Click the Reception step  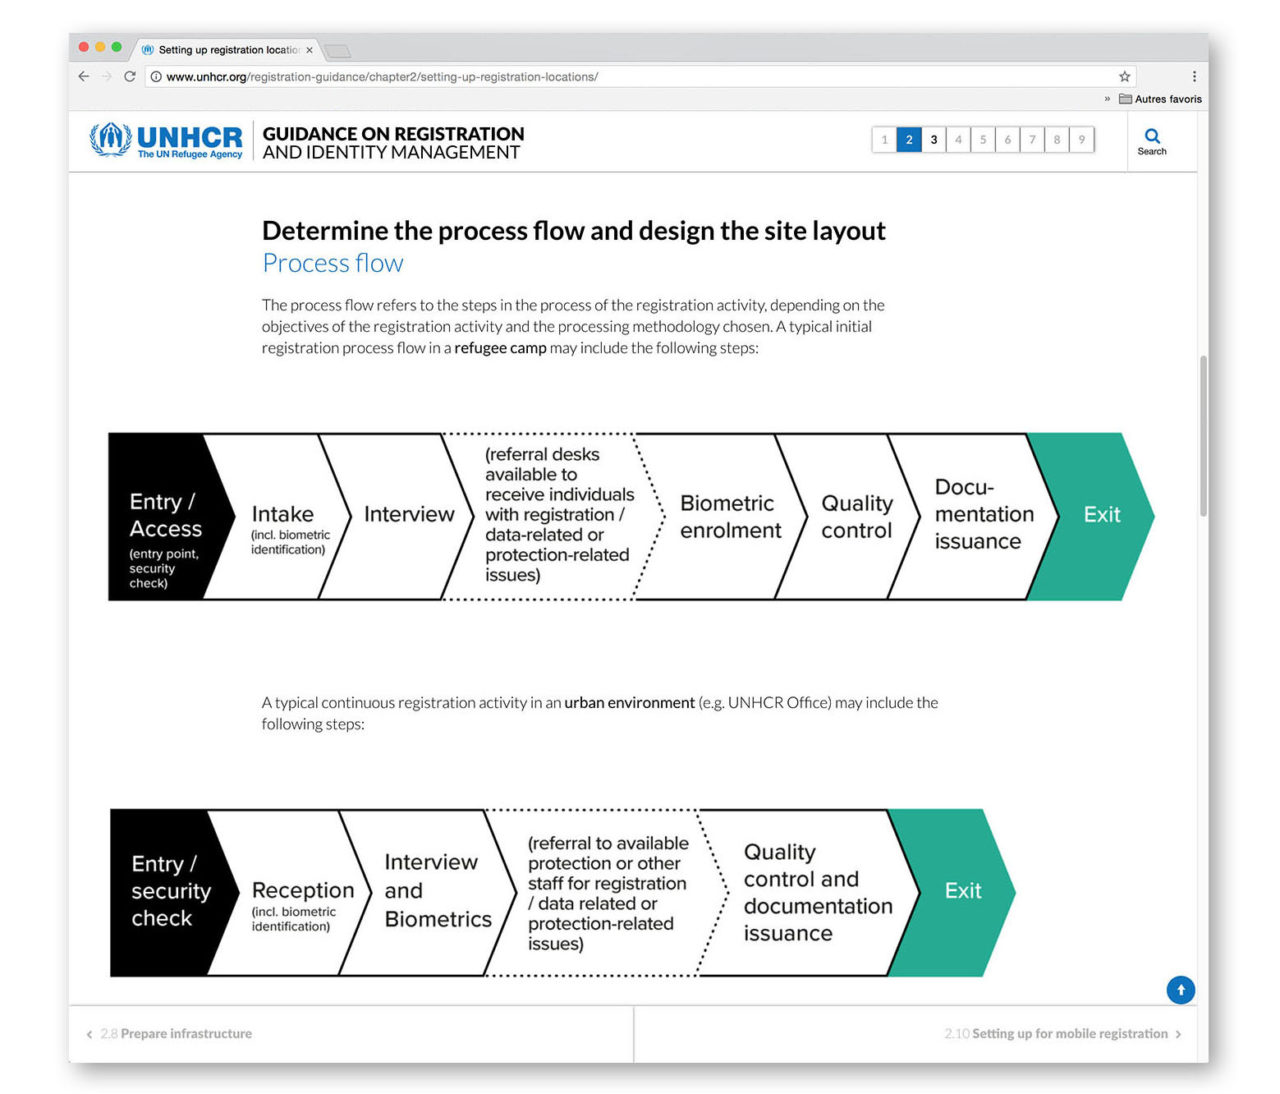[298, 892]
